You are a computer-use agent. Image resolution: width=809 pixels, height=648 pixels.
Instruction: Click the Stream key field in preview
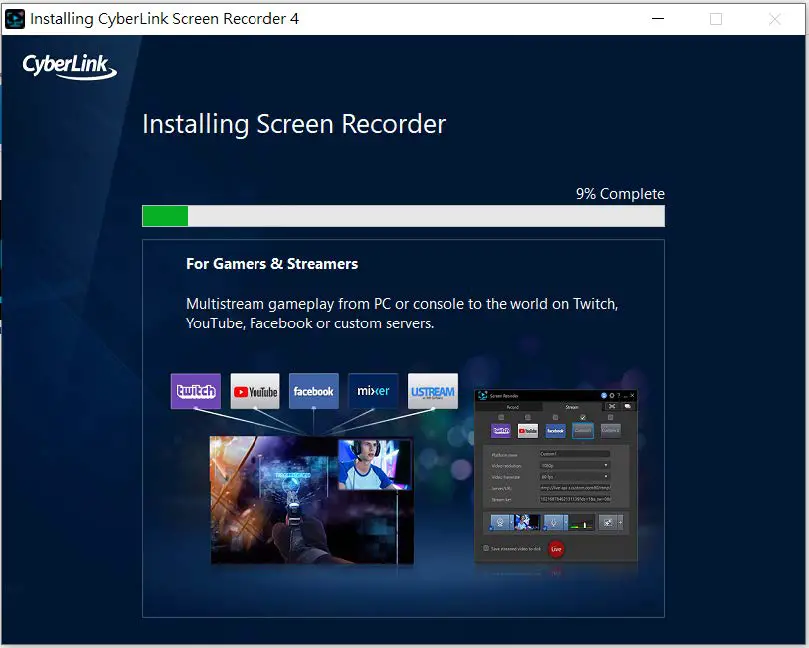[575, 498]
